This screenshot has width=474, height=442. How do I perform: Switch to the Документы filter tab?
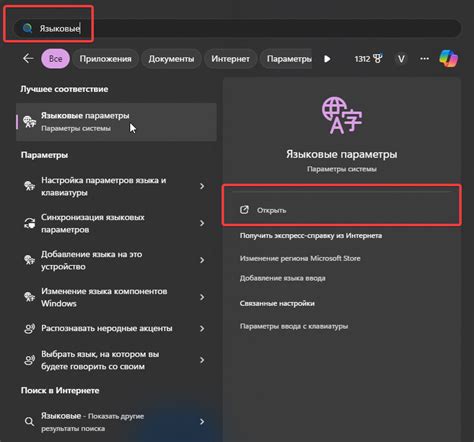(171, 59)
